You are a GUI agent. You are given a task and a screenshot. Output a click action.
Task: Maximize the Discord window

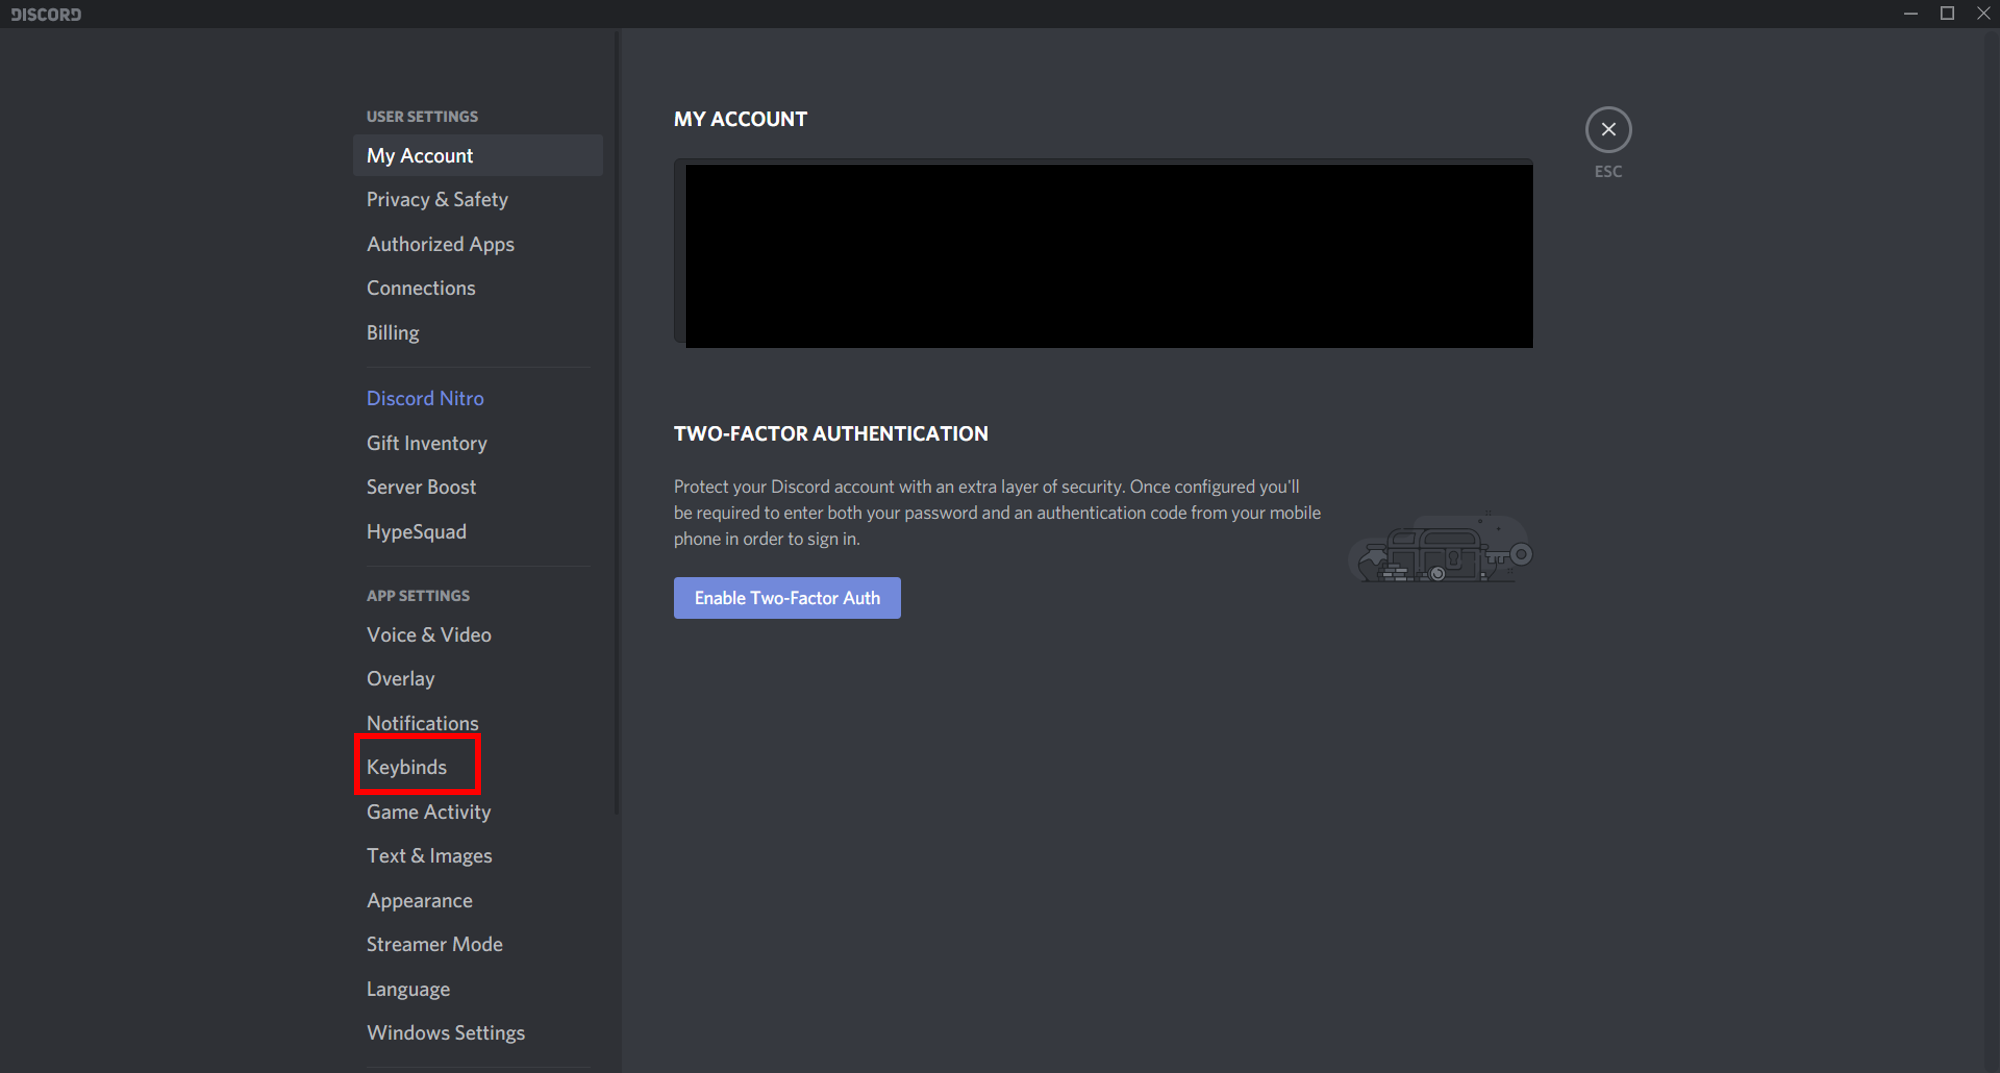point(1947,14)
